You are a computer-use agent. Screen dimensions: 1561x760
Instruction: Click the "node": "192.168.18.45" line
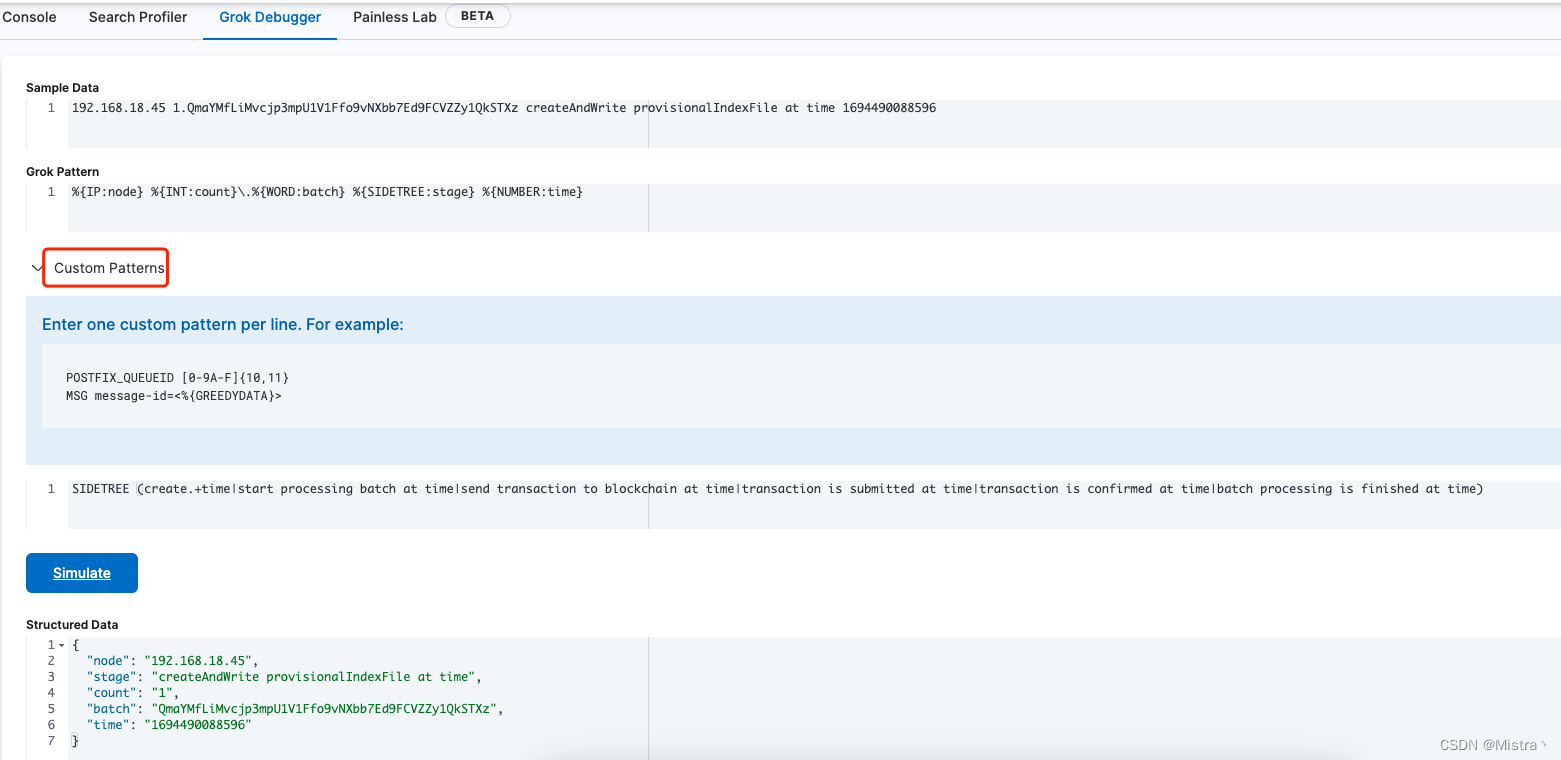(x=172, y=661)
